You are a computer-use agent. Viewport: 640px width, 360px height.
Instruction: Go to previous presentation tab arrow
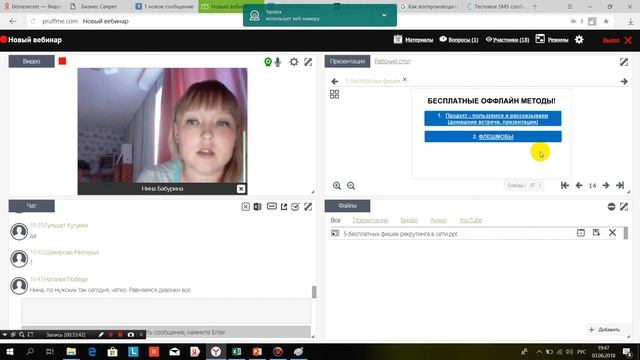[x=335, y=81]
